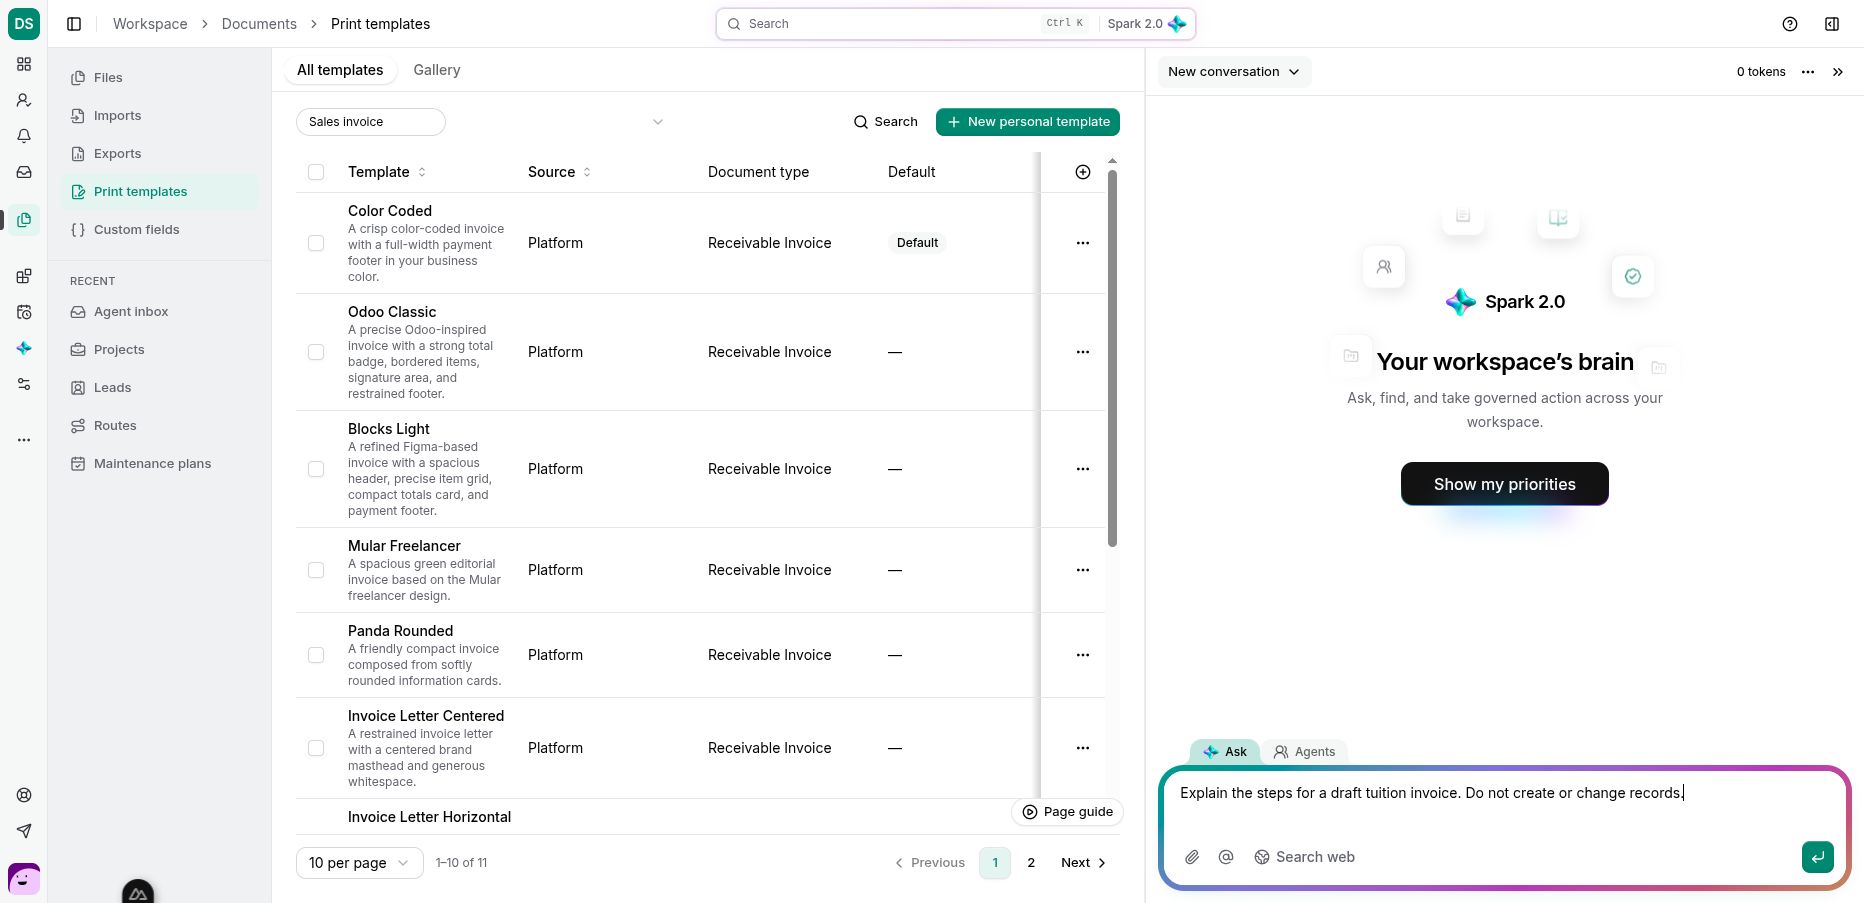Open Documents in the breadcrumb

(259, 24)
